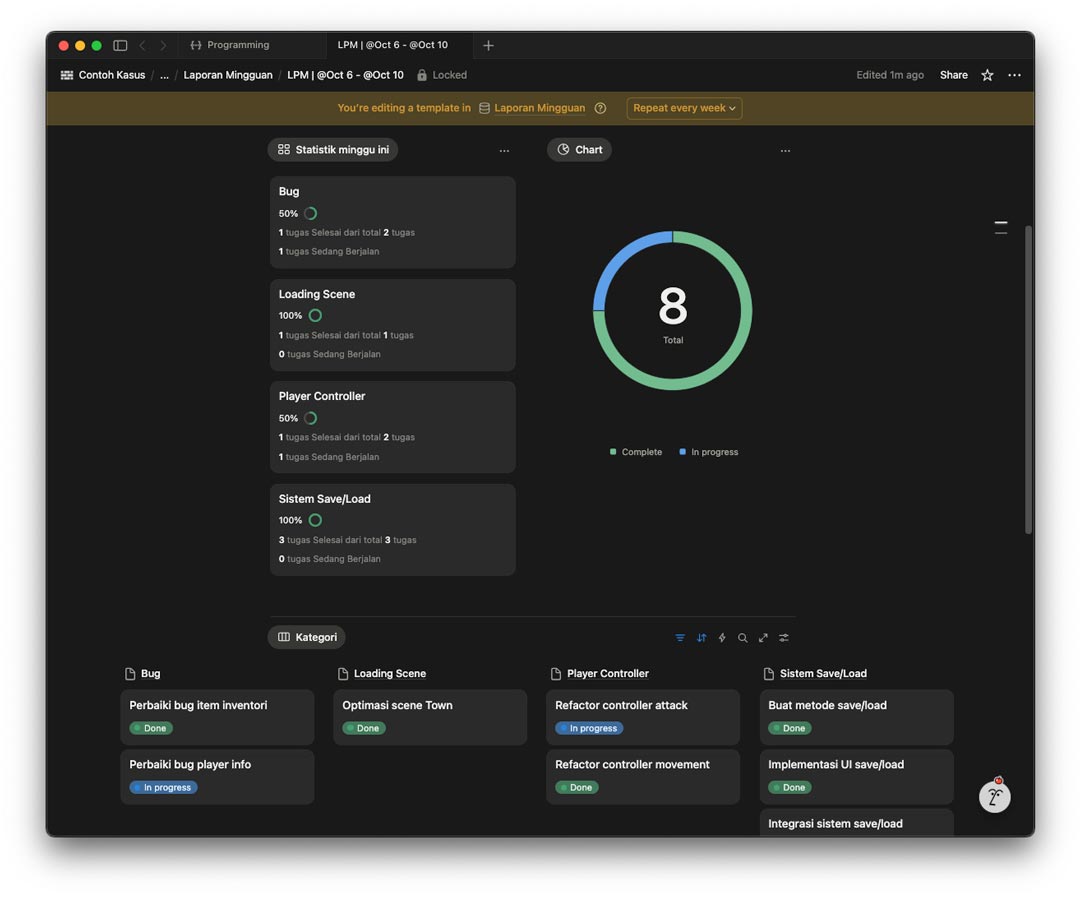The height and width of the screenshot is (897, 1080).
Task: Click the filter icon in Kategori toolbar
Action: pos(680,638)
